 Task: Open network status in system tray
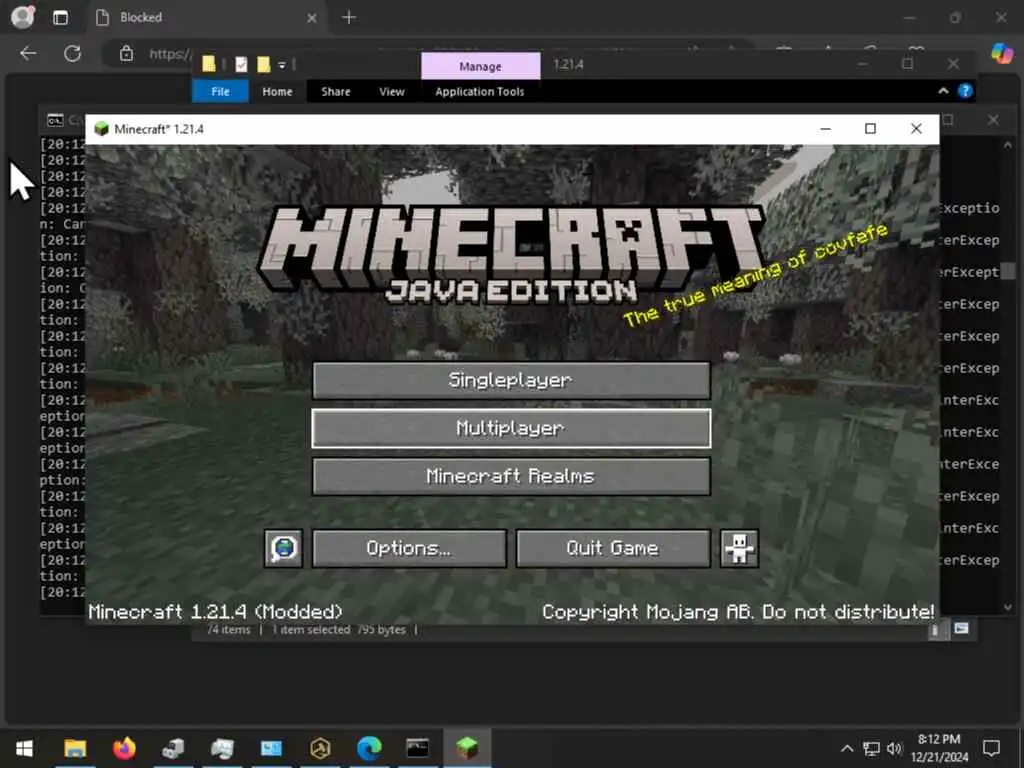tap(871, 748)
